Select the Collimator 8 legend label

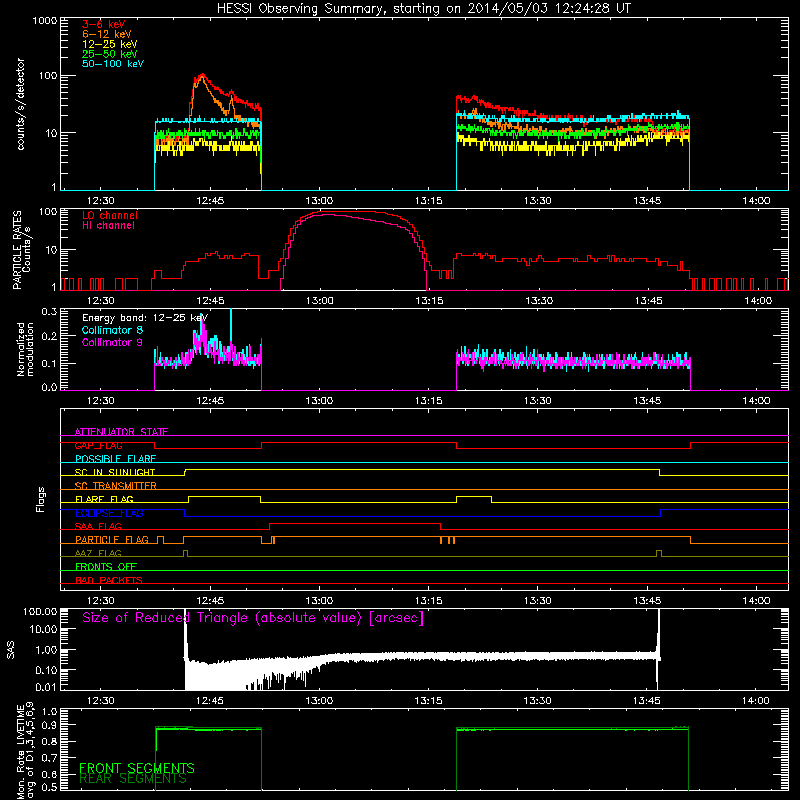click(112, 330)
